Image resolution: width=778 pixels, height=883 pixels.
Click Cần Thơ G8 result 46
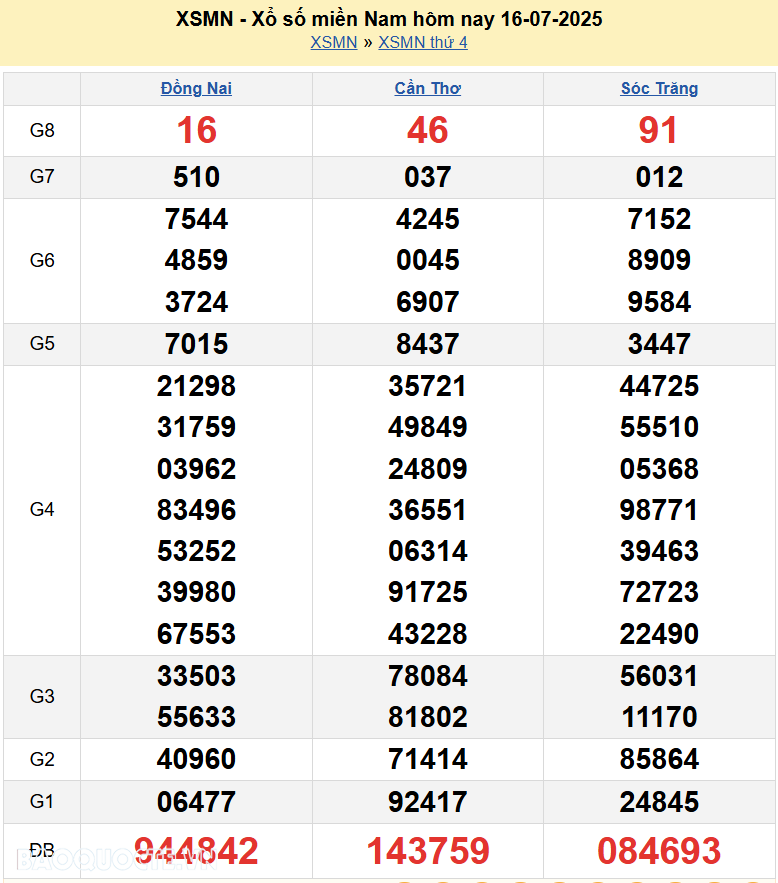pyautogui.click(x=428, y=131)
